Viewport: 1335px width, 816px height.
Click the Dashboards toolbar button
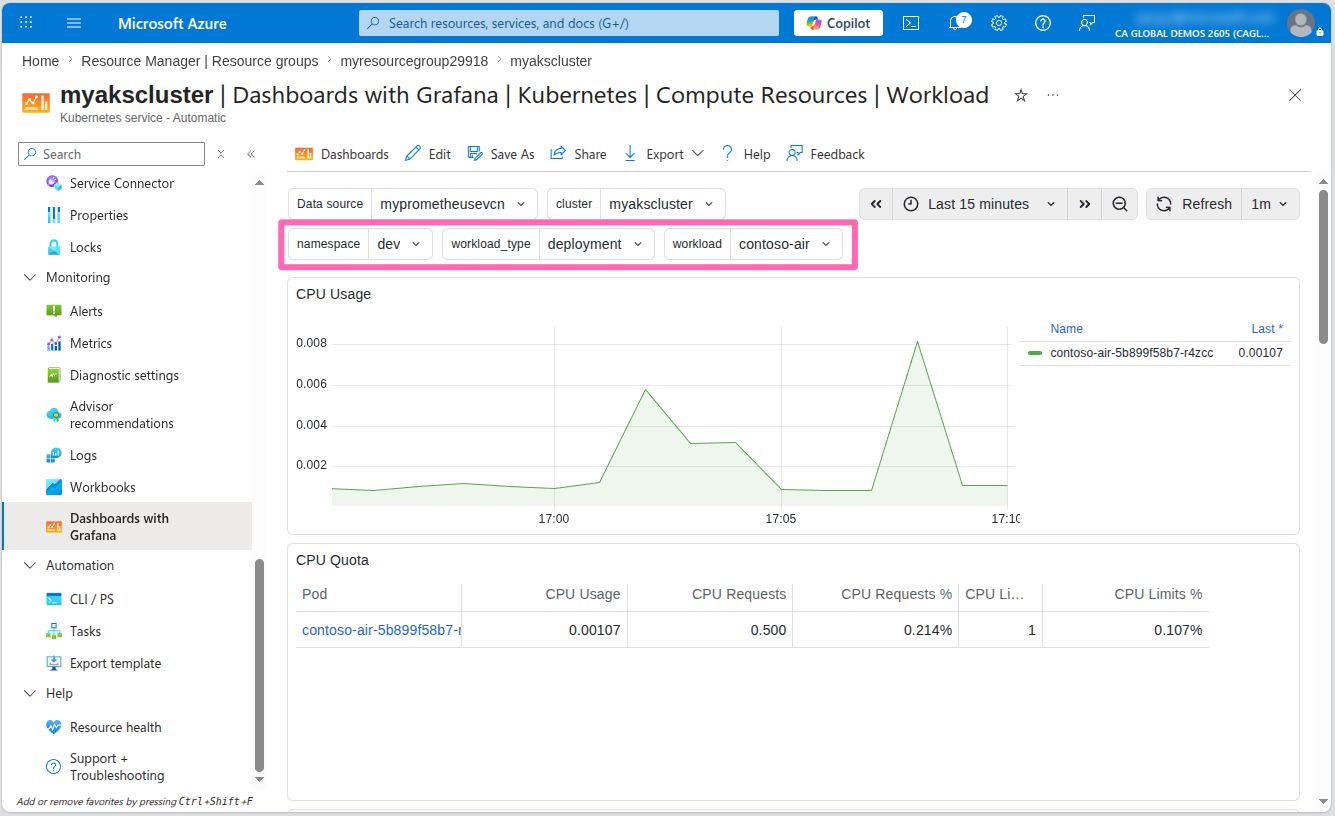(341, 154)
